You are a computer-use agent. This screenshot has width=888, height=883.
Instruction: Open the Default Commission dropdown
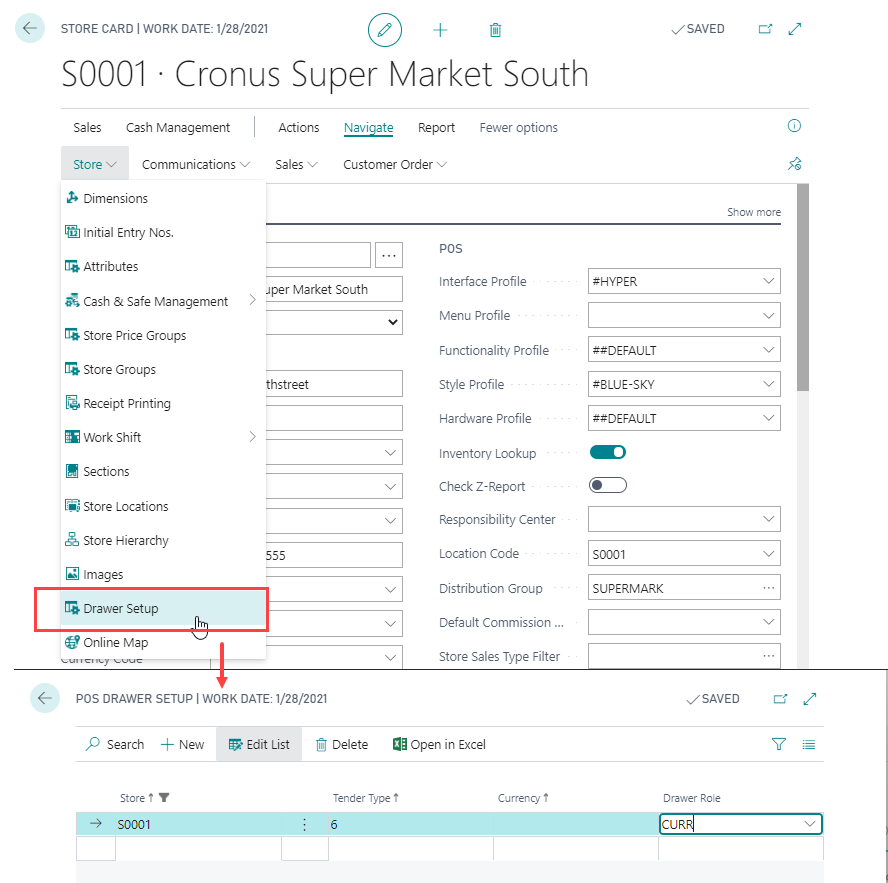(x=768, y=622)
